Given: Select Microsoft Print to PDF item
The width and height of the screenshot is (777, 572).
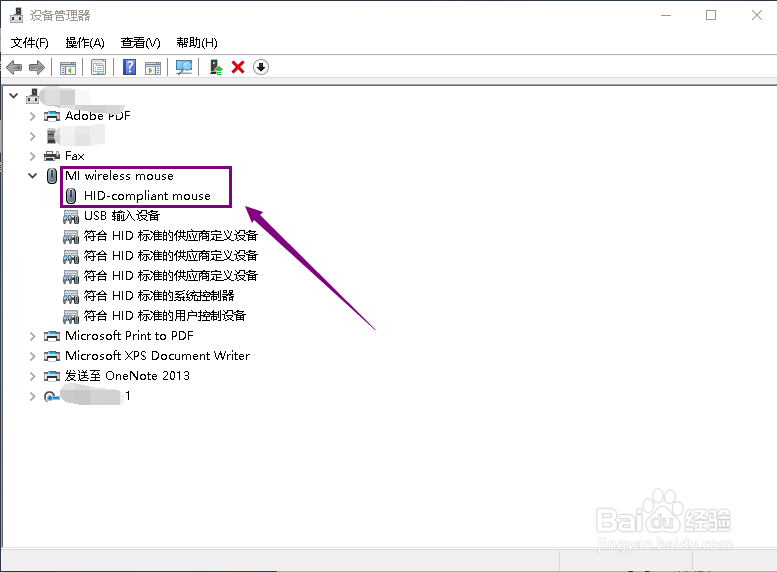Looking at the screenshot, I should tap(129, 336).
